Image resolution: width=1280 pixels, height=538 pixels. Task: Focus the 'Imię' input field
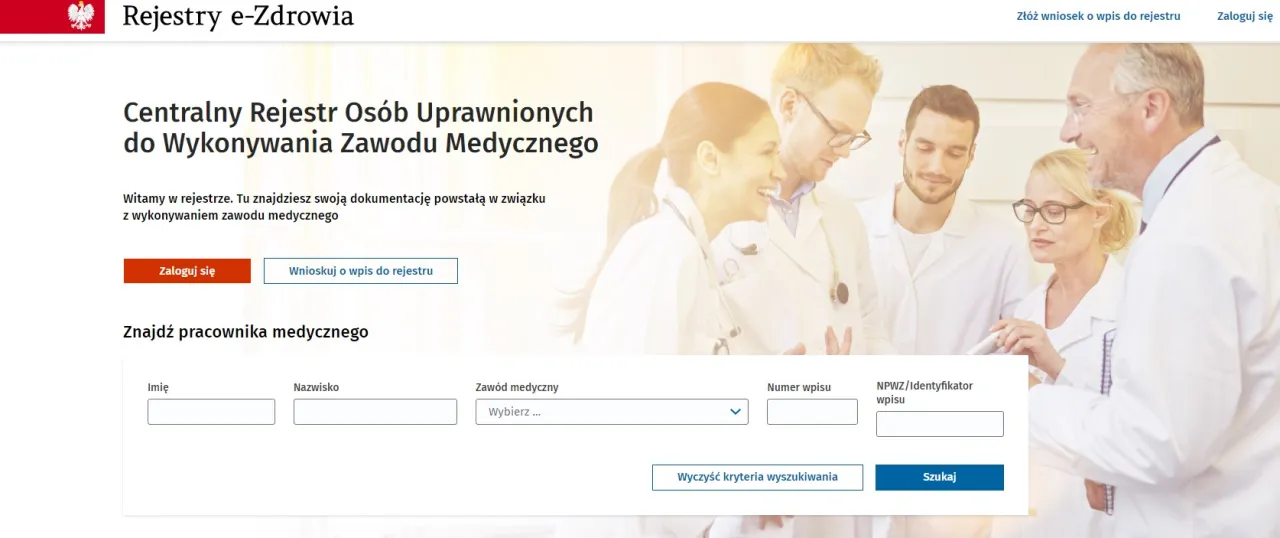tap(211, 412)
